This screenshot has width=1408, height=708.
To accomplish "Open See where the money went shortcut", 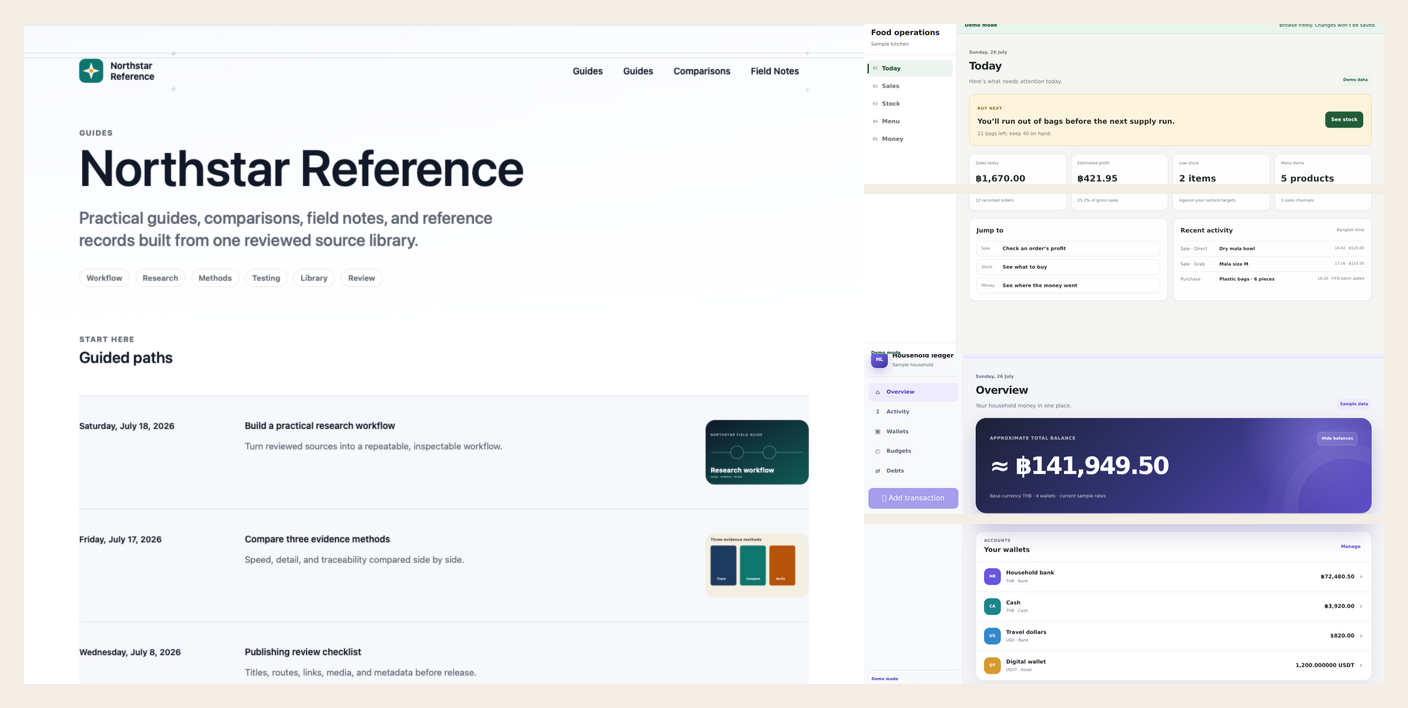I will [1068, 286].
